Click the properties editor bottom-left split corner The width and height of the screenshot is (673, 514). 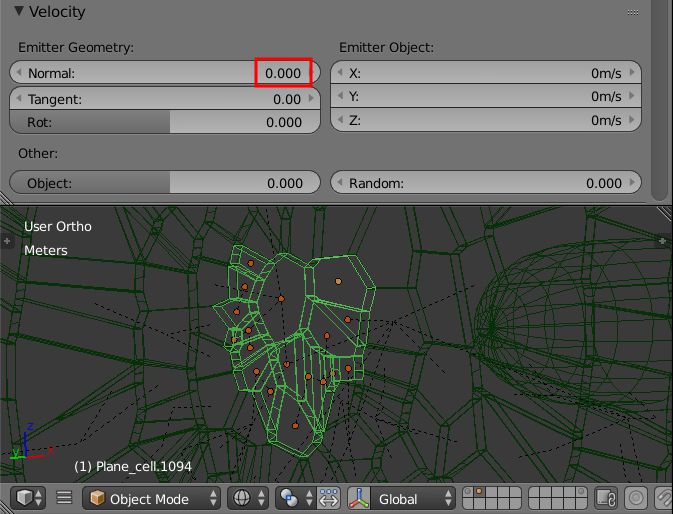(6, 198)
